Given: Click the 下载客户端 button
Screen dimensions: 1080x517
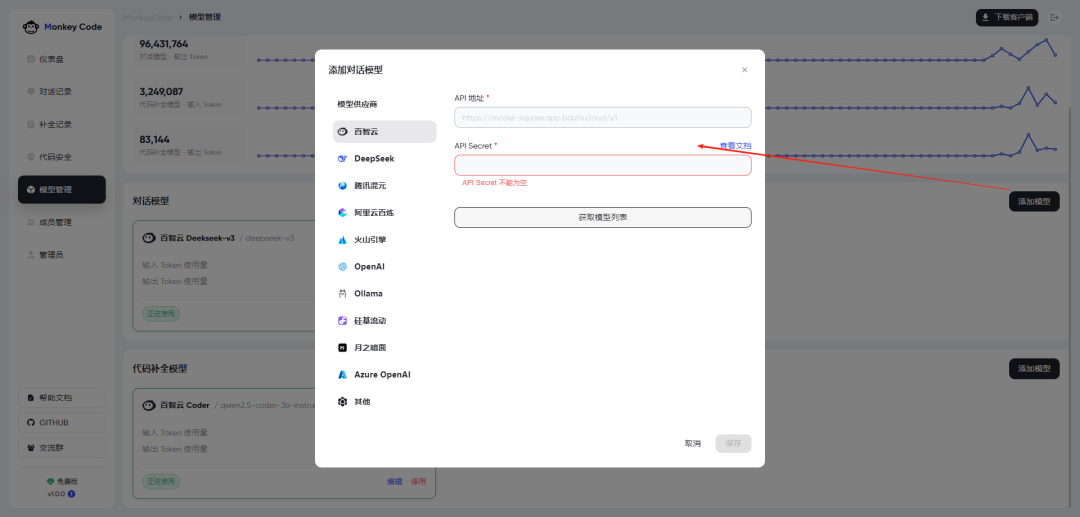Looking at the screenshot, I should click(1007, 17).
